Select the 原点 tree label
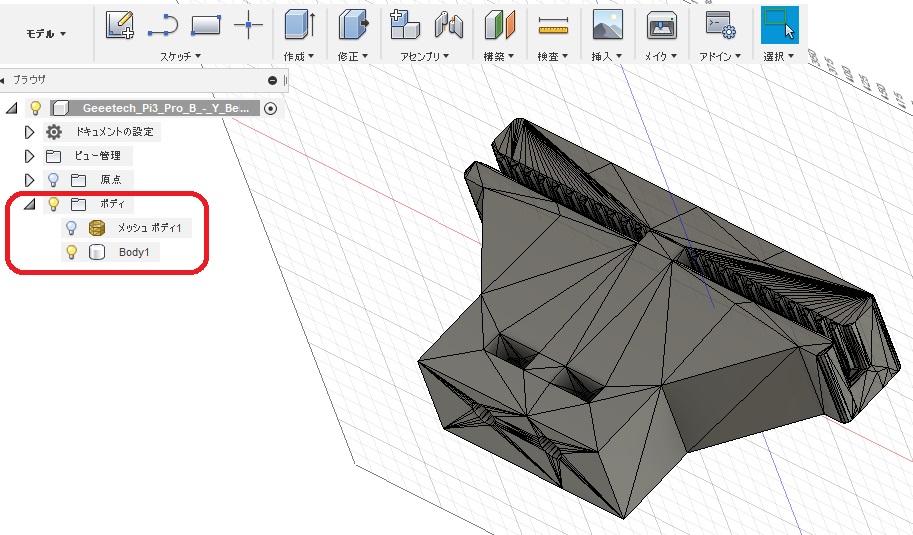The image size is (913, 535). coord(111,179)
